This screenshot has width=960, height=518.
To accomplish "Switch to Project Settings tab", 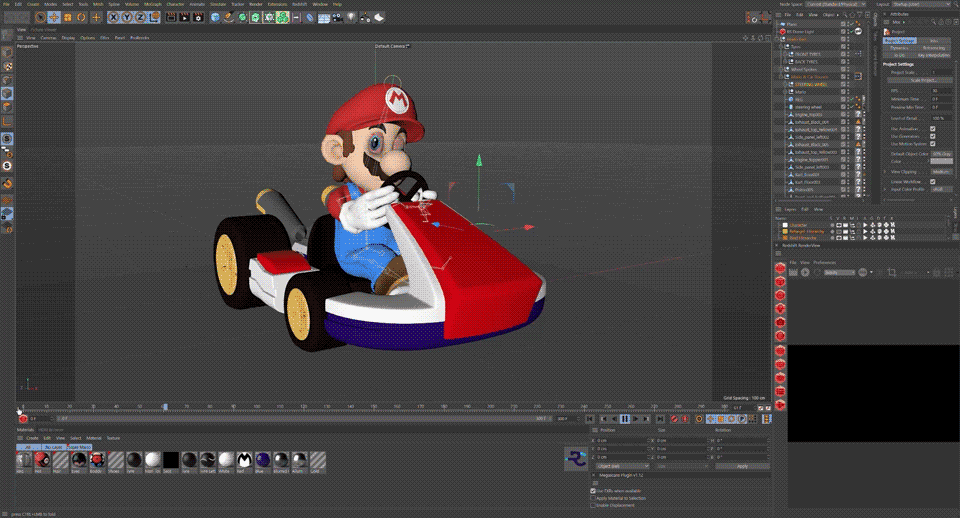I will [899, 40].
